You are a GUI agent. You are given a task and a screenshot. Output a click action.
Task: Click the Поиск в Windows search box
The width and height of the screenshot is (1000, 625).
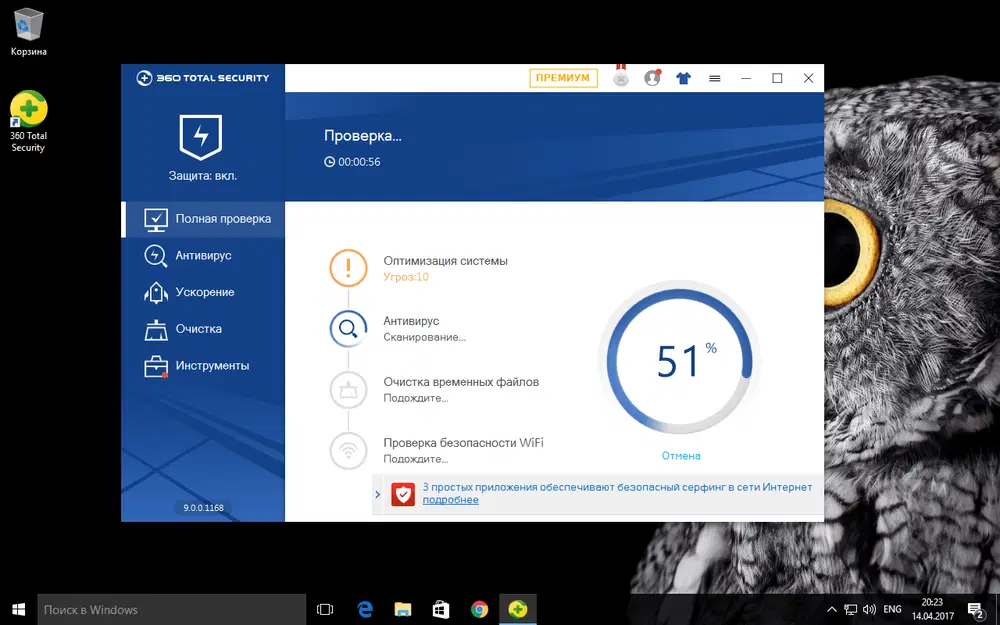click(170, 609)
